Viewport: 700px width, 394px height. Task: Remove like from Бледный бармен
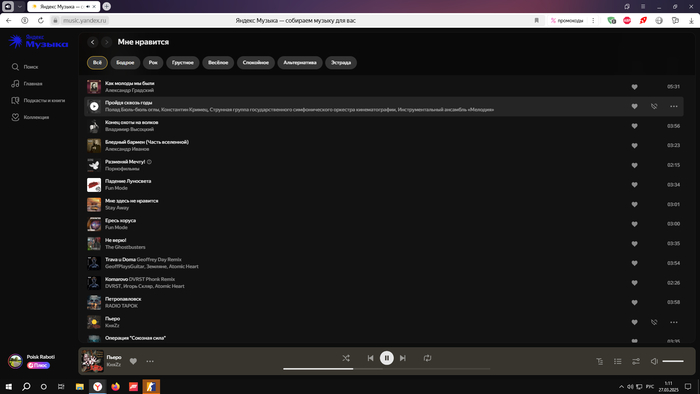tap(634, 145)
